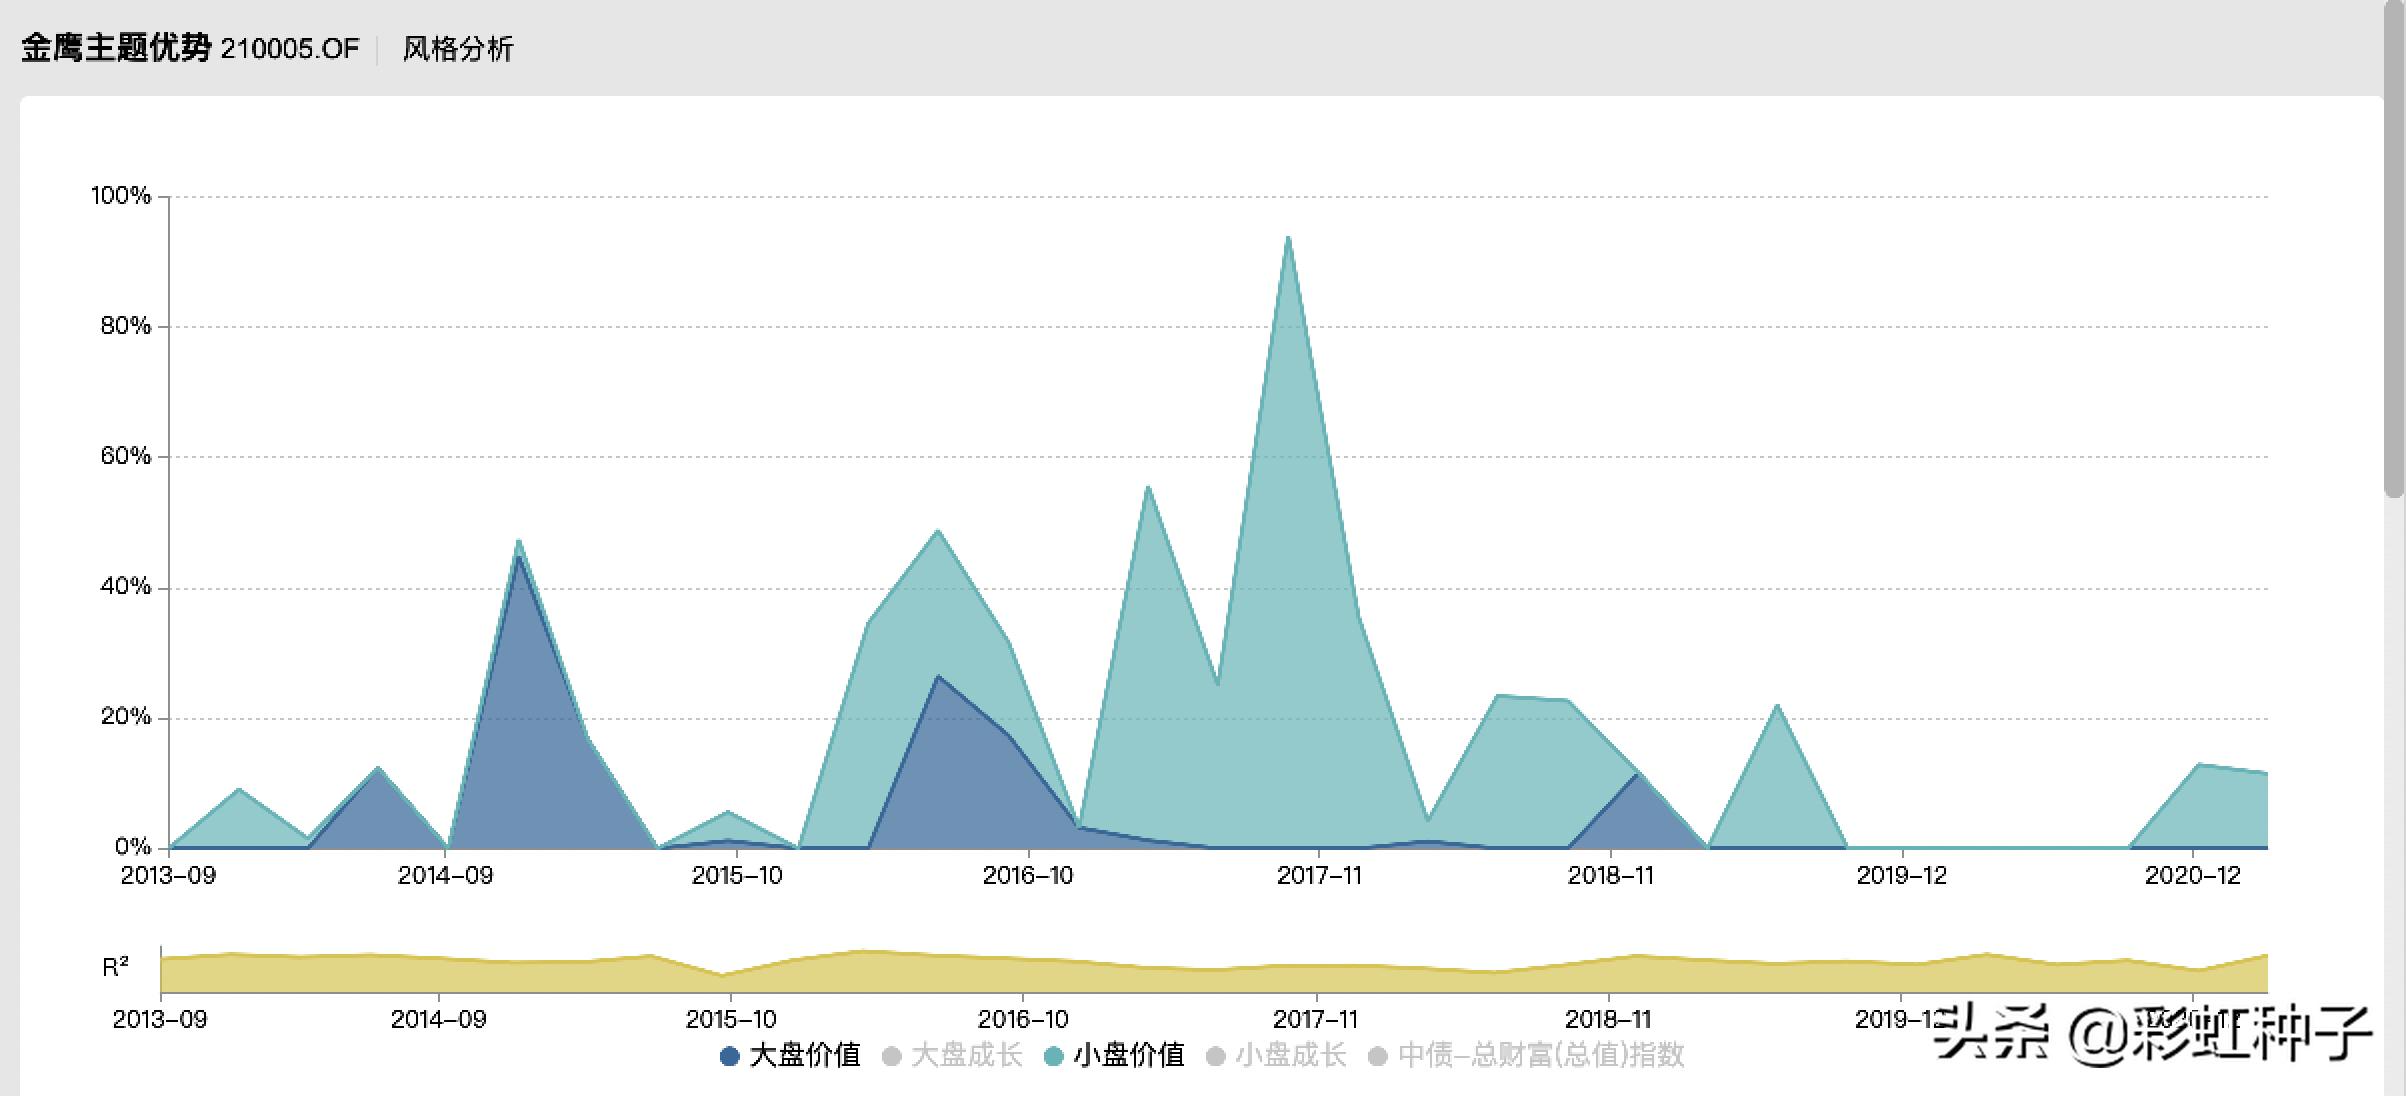The image size is (2406, 1096).
Task: Click the R² label left of band
Action: (x=115, y=967)
